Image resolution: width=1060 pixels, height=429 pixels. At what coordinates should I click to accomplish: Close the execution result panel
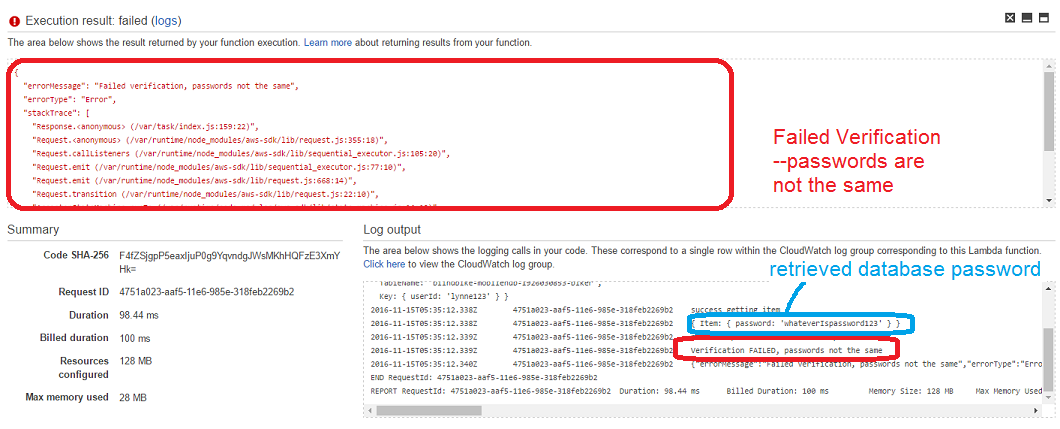1010,17
